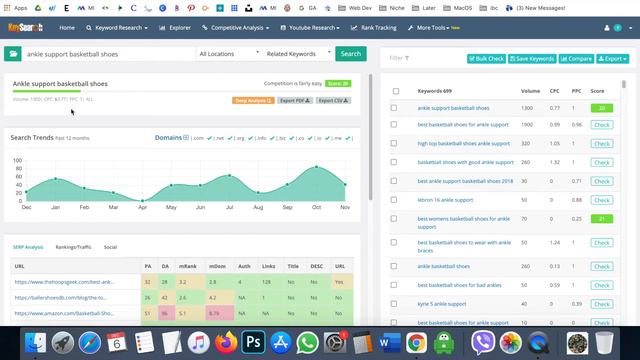Click the green Search button
The height and width of the screenshot is (360, 640).
351,53
